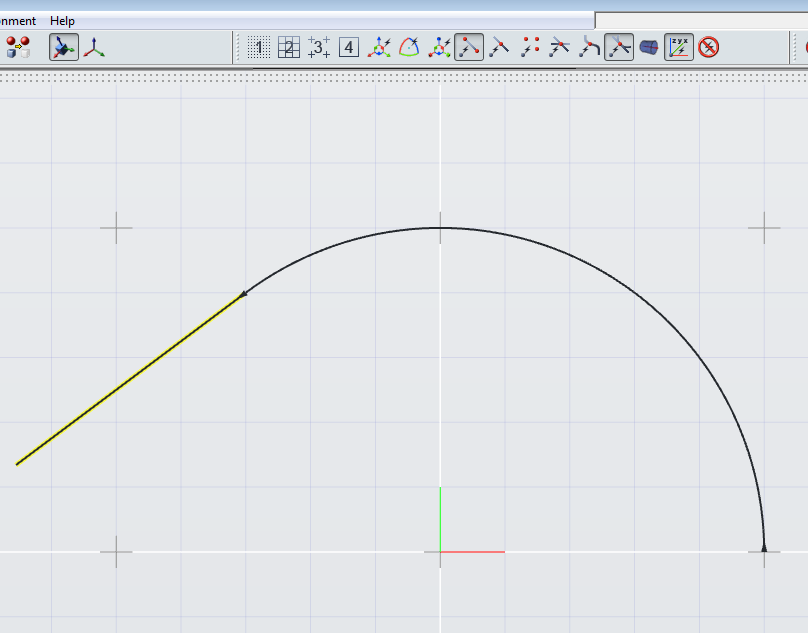The width and height of the screenshot is (808, 633).
Task: Click the green arc triangle snap icon
Action: pos(409,47)
